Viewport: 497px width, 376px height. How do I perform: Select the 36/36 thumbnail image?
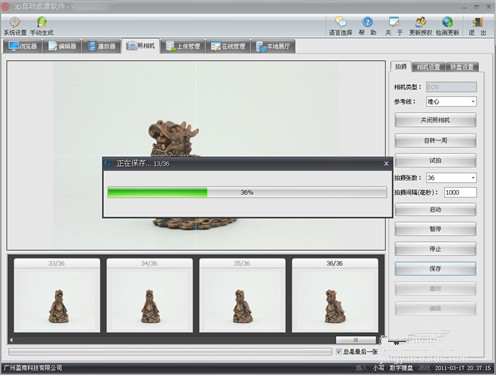tap(335, 295)
